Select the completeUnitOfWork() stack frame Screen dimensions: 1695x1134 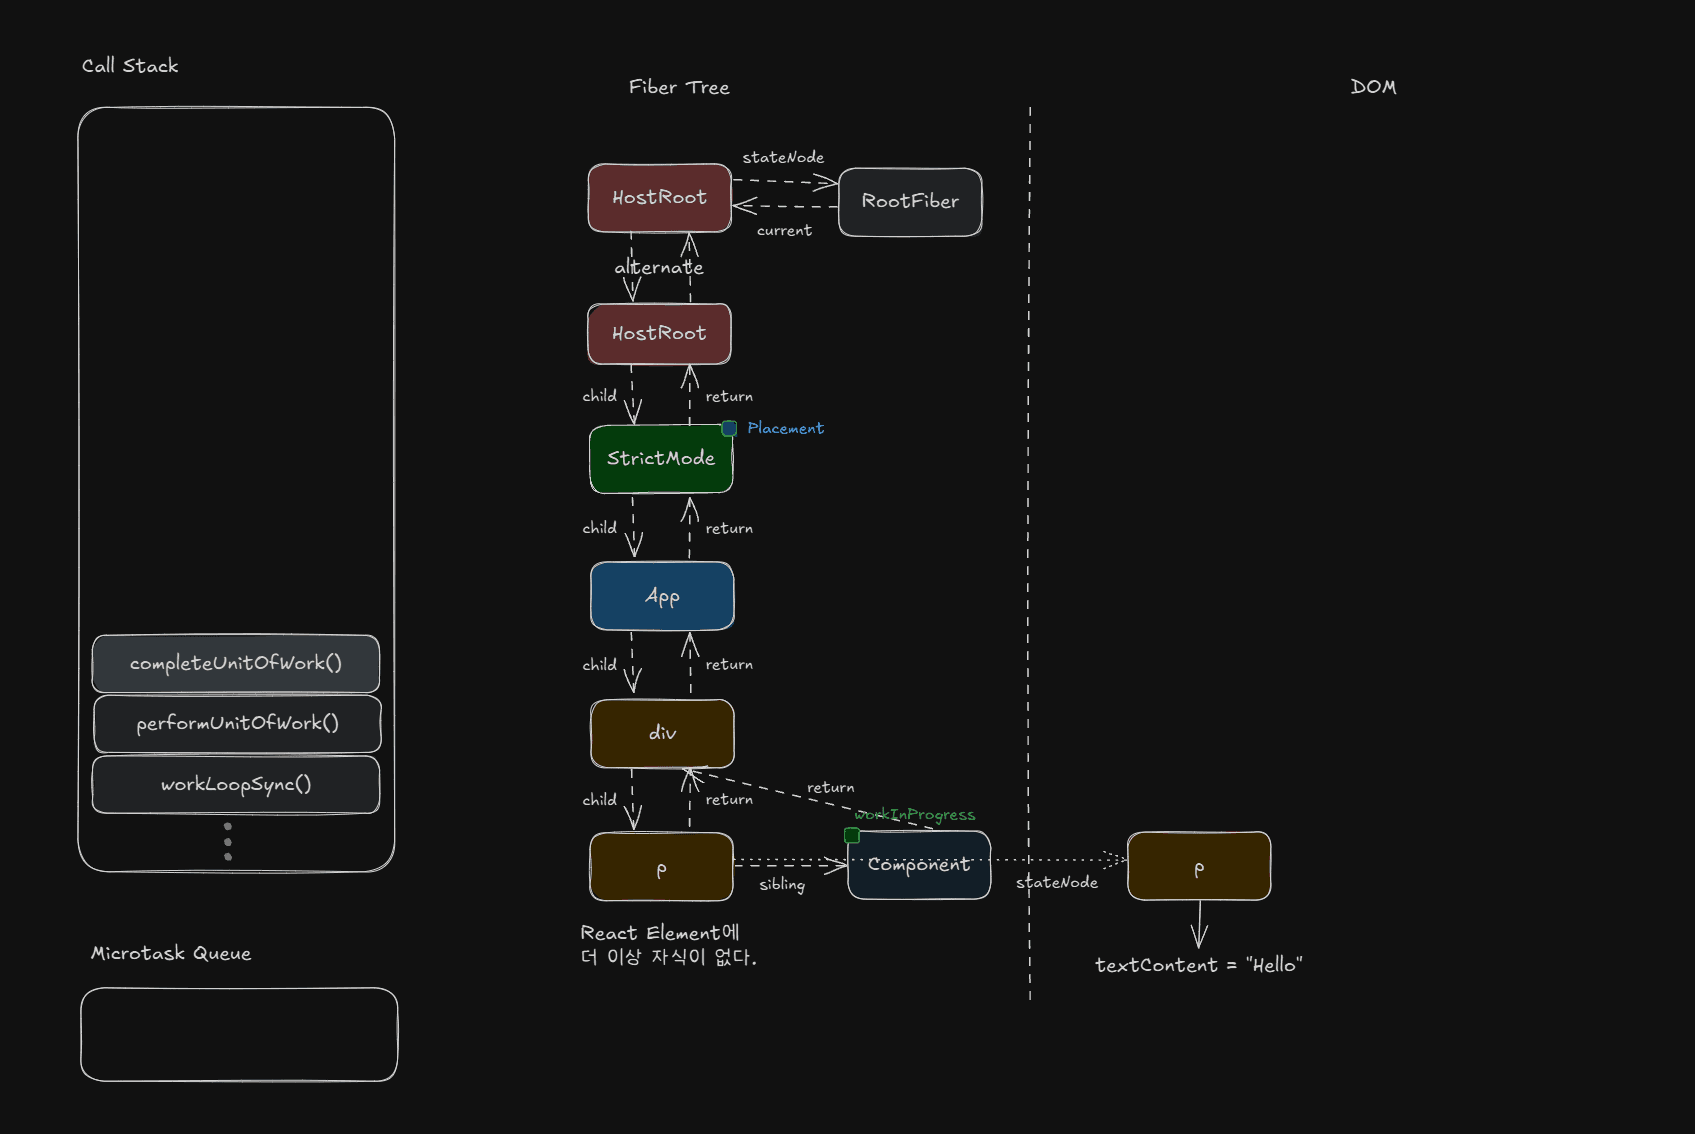click(236, 664)
